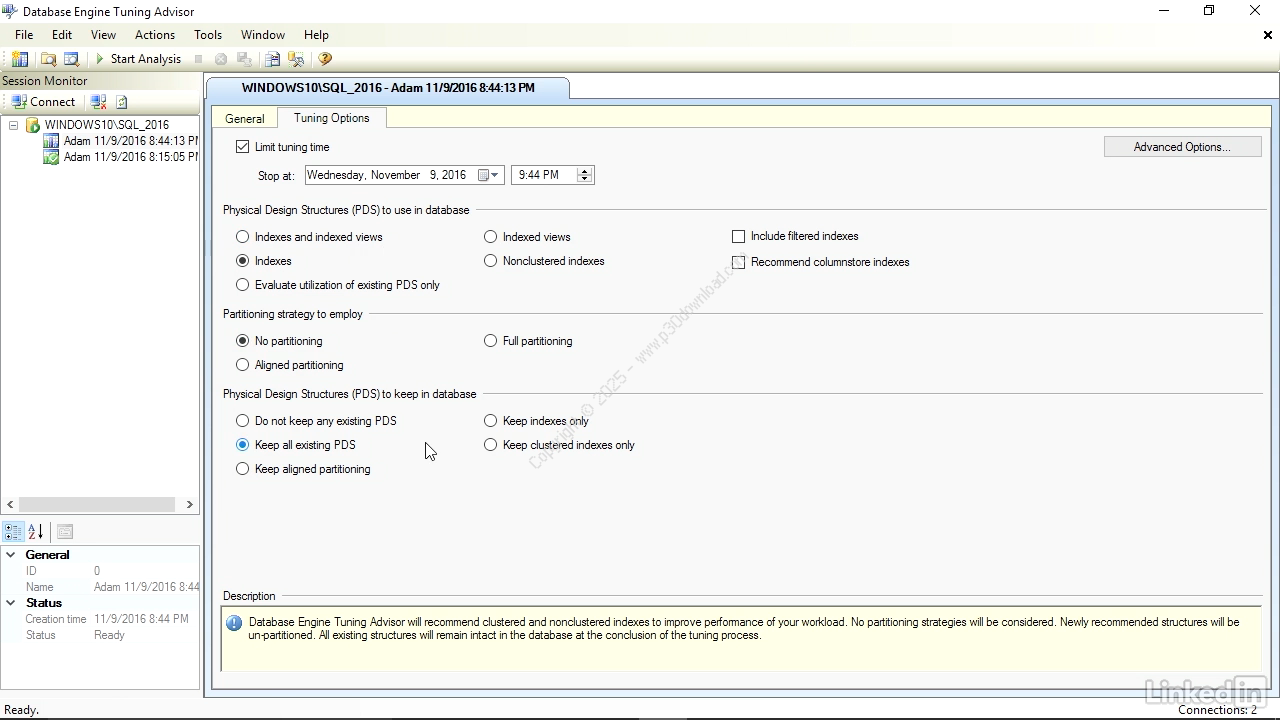Click the Alphabetical sort icon in properties pane
The height and width of the screenshot is (720, 1280).
[36, 532]
